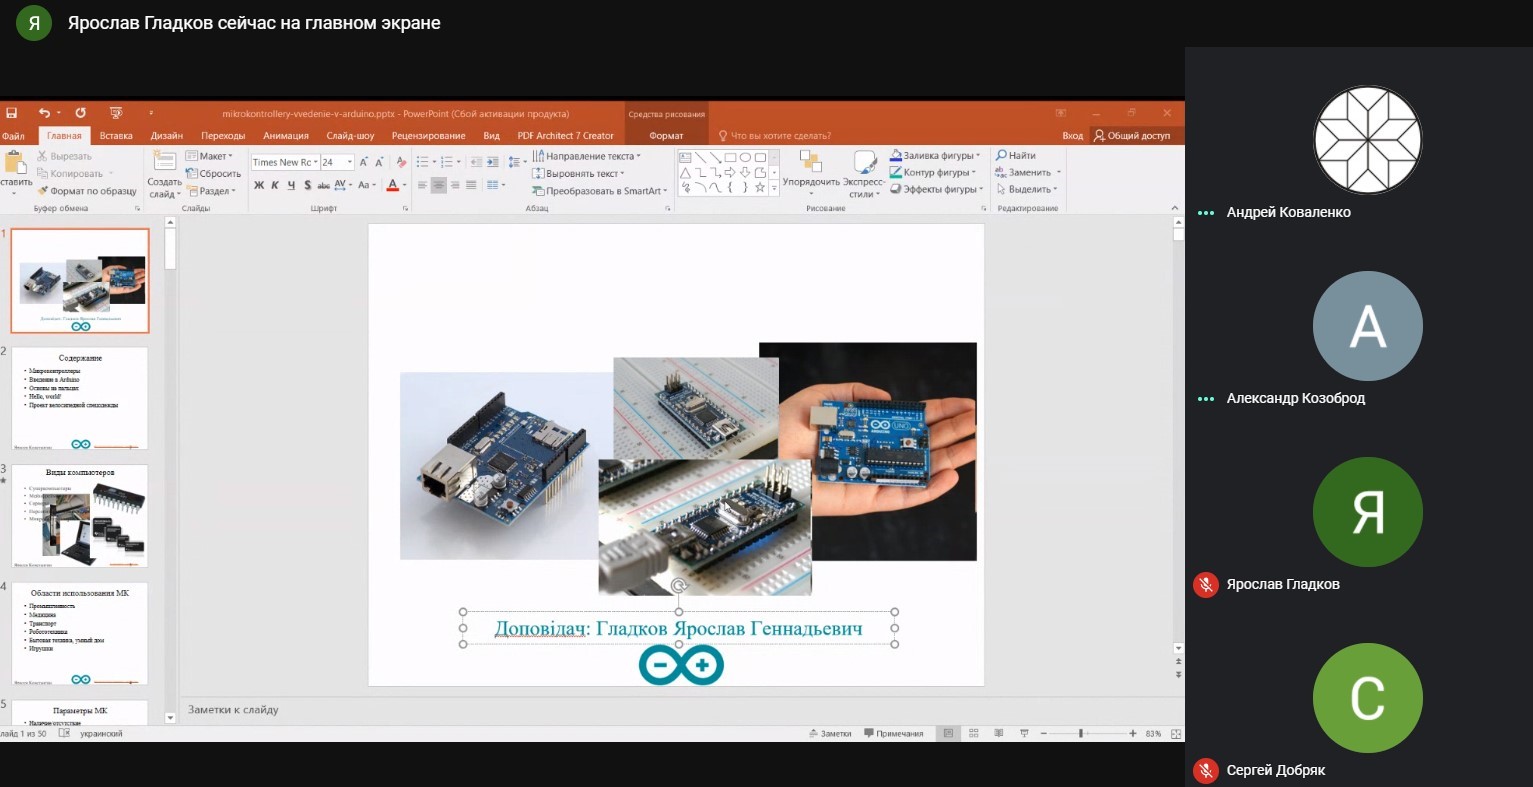Screen dimensions: 1533x787
Task: Toggle strikethrough abc formatting
Action: (323, 185)
